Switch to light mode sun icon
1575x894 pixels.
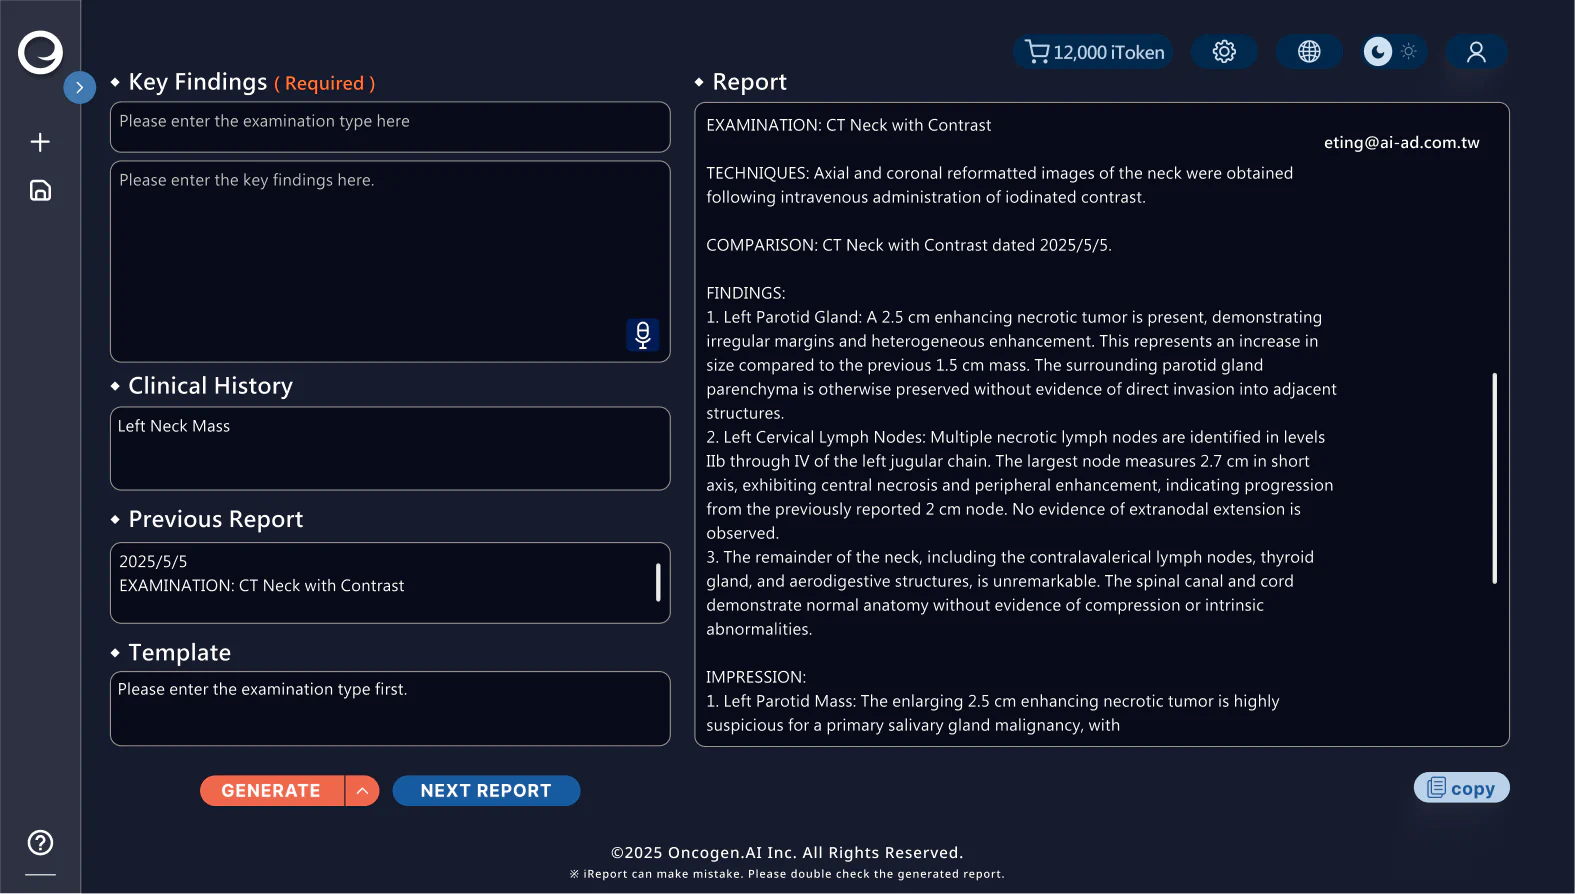1409,52
